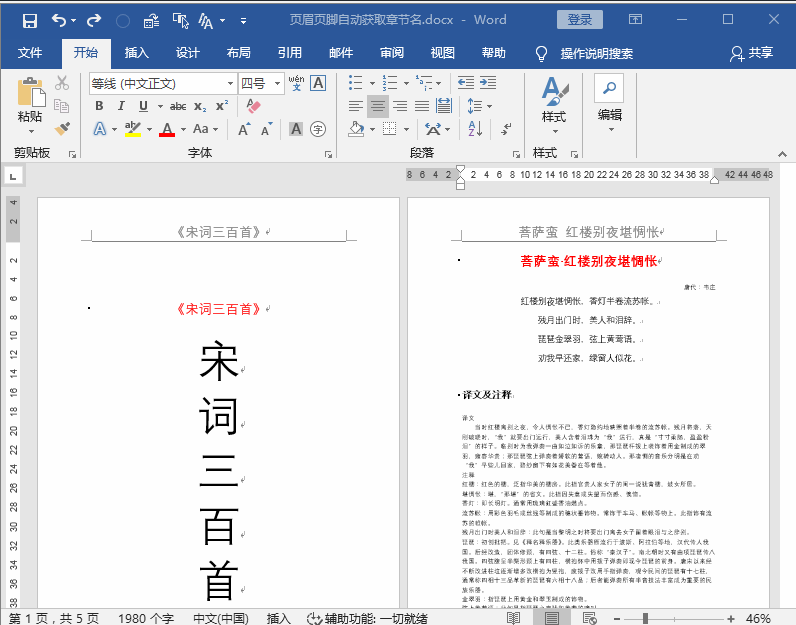Open line and paragraph spacing menu
The width and height of the screenshot is (796, 625).
[479, 106]
